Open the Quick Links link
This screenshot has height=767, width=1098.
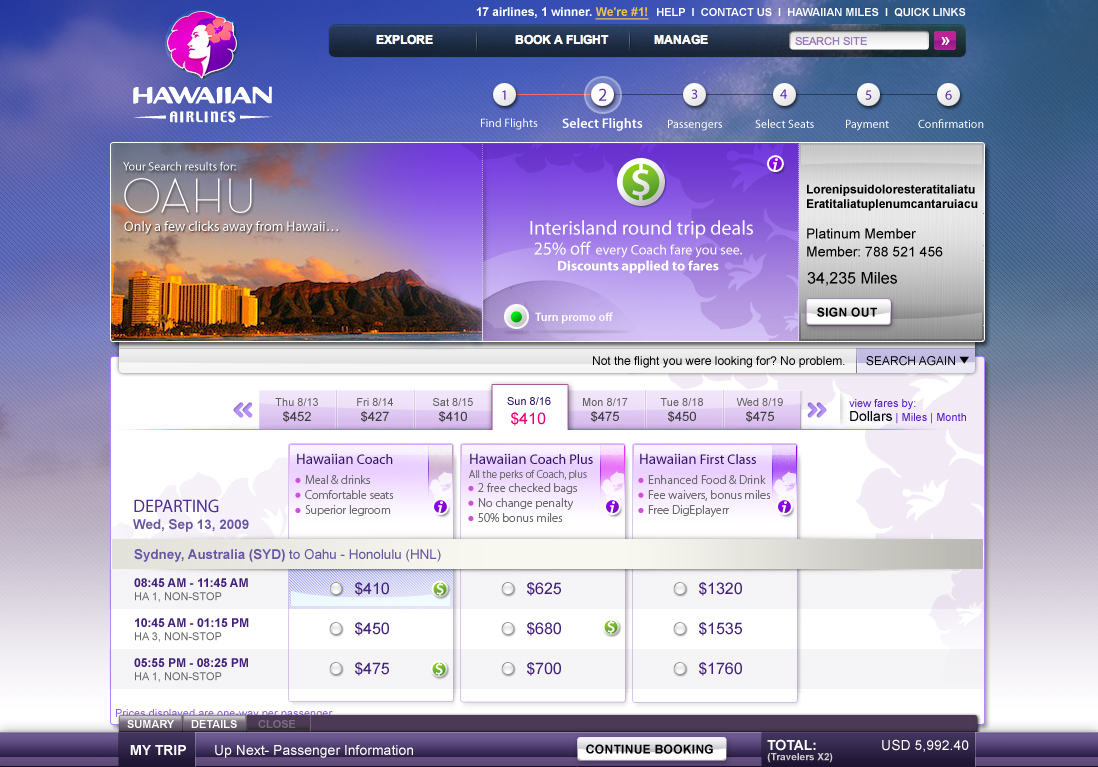click(x=929, y=12)
